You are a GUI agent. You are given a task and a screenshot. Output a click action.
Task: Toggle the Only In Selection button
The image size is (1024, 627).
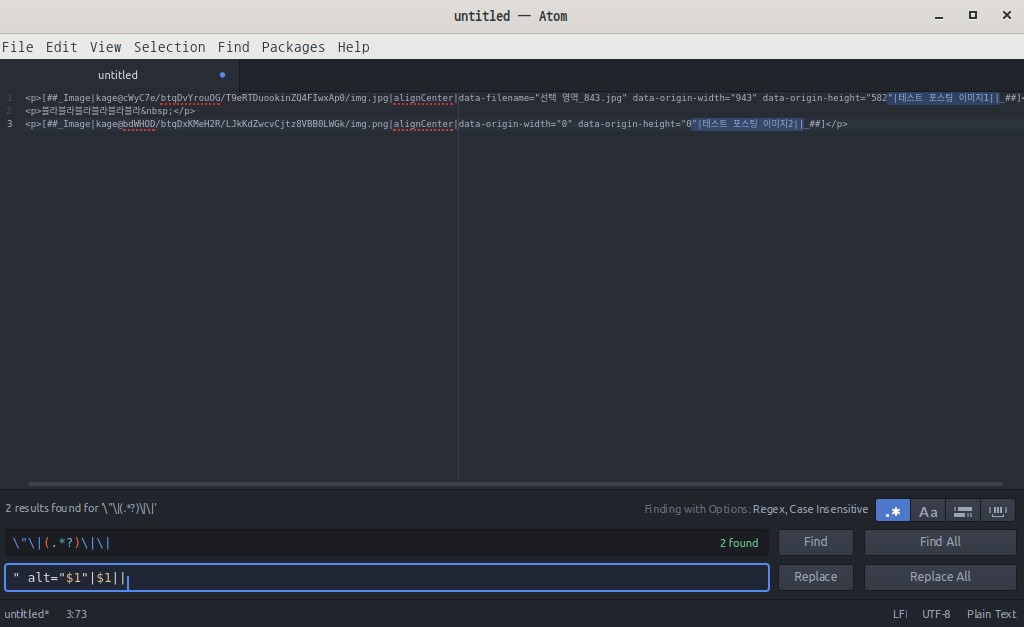963,511
